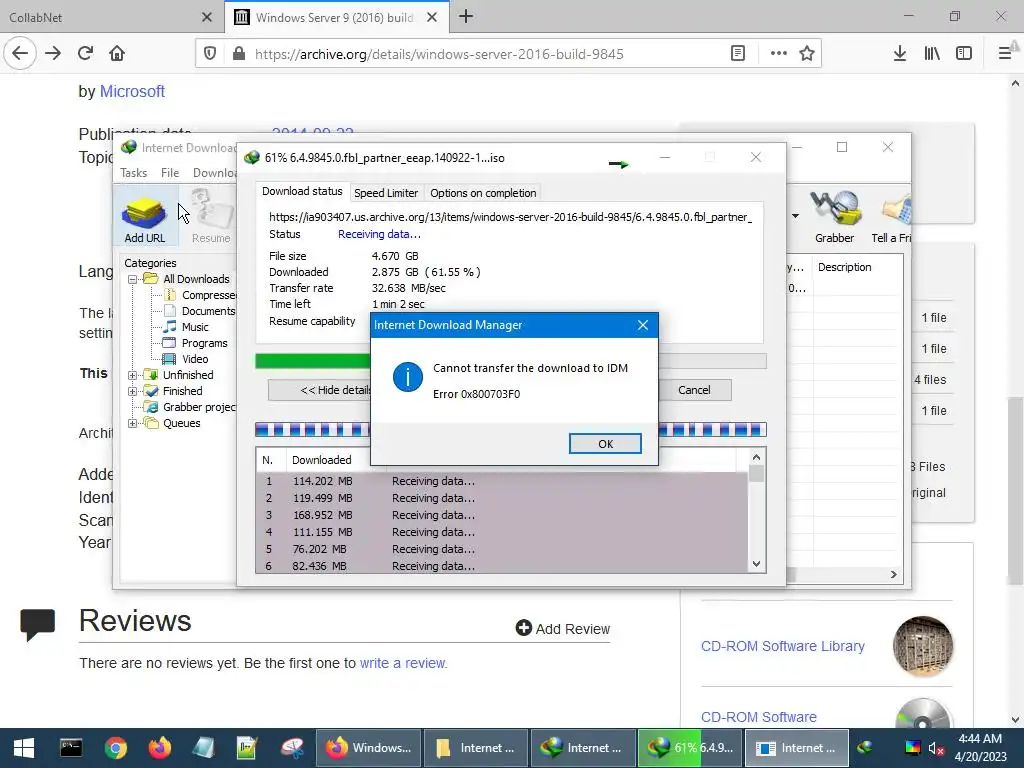Screen dimensions: 1024x768
Task: Open a new browser tab
Action: (466, 16)
